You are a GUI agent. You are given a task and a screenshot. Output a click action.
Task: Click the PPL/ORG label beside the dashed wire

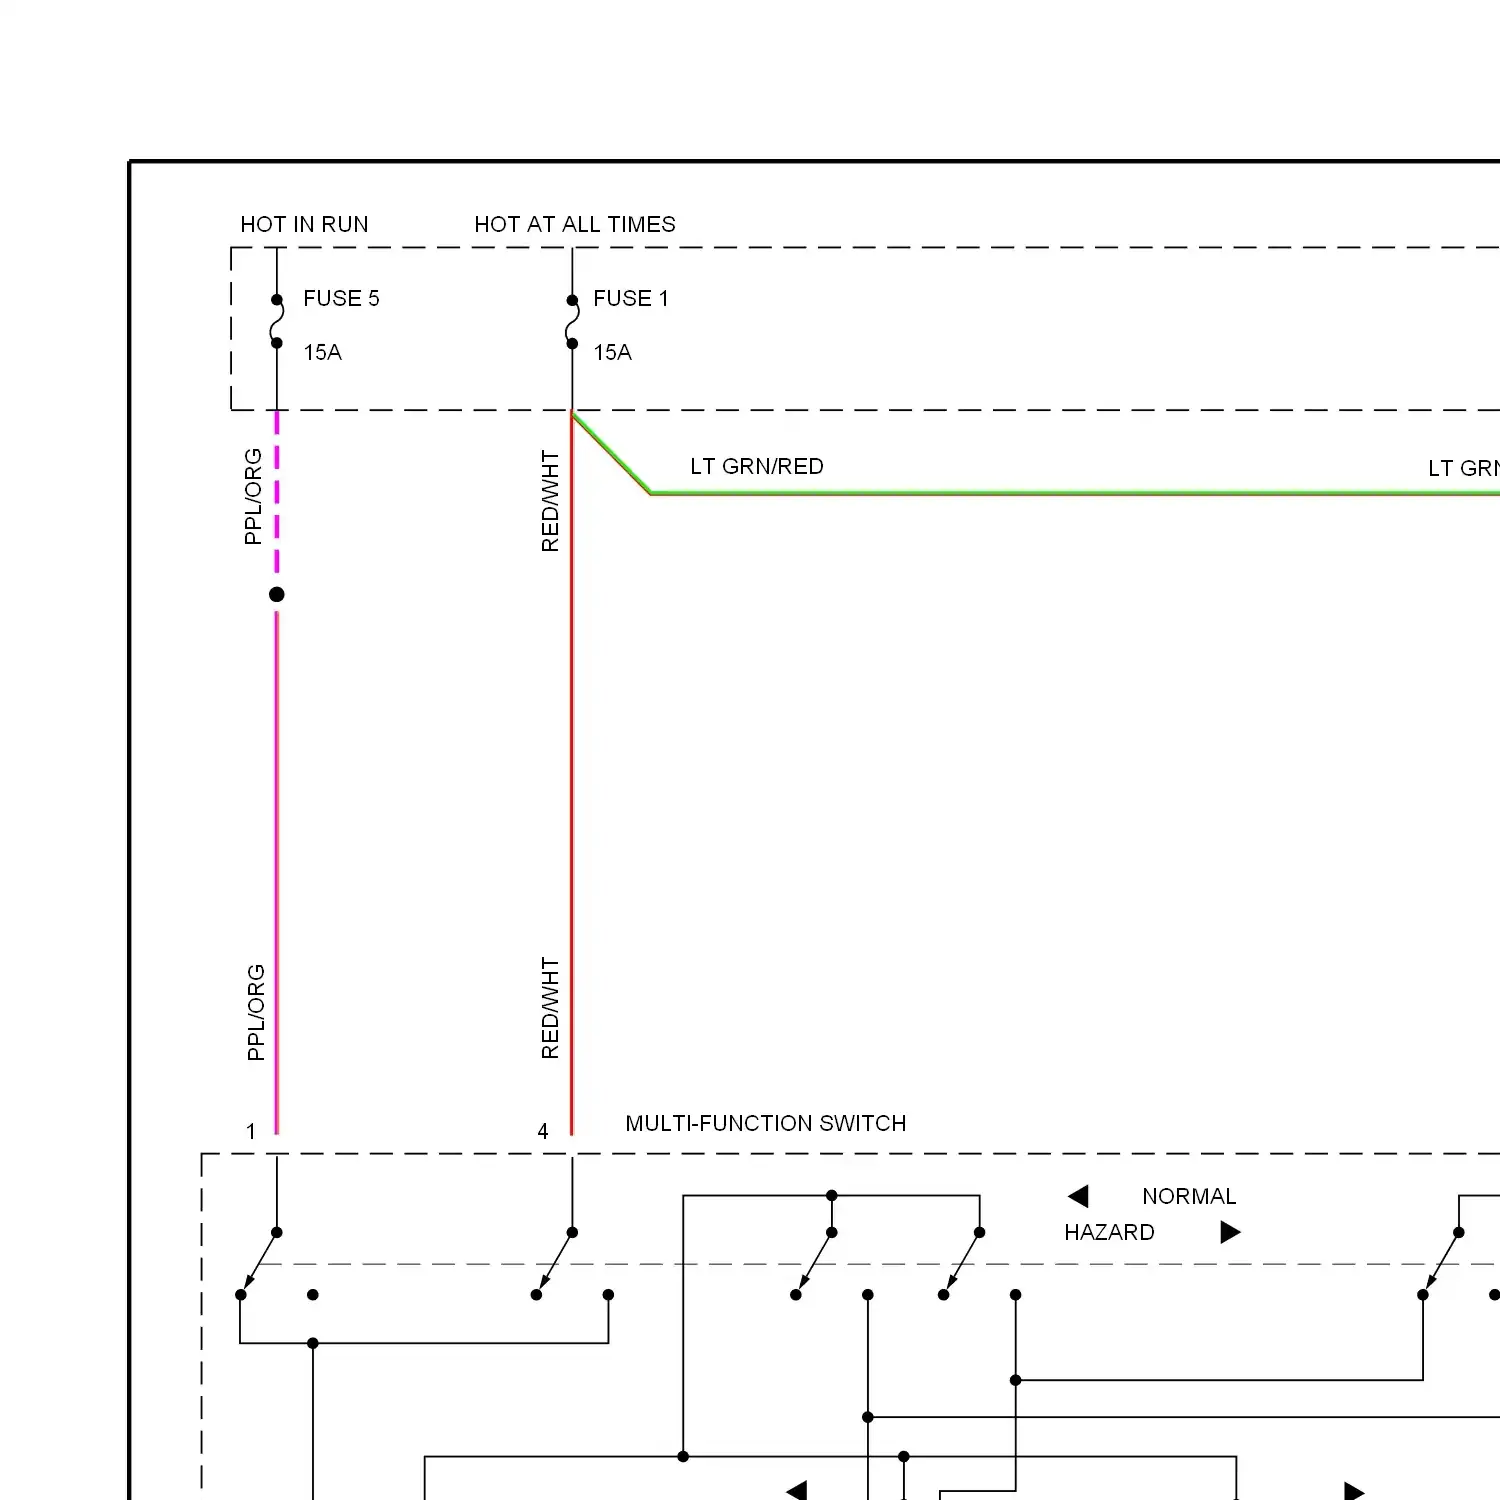pyautogui.click(x=253, y=496)
